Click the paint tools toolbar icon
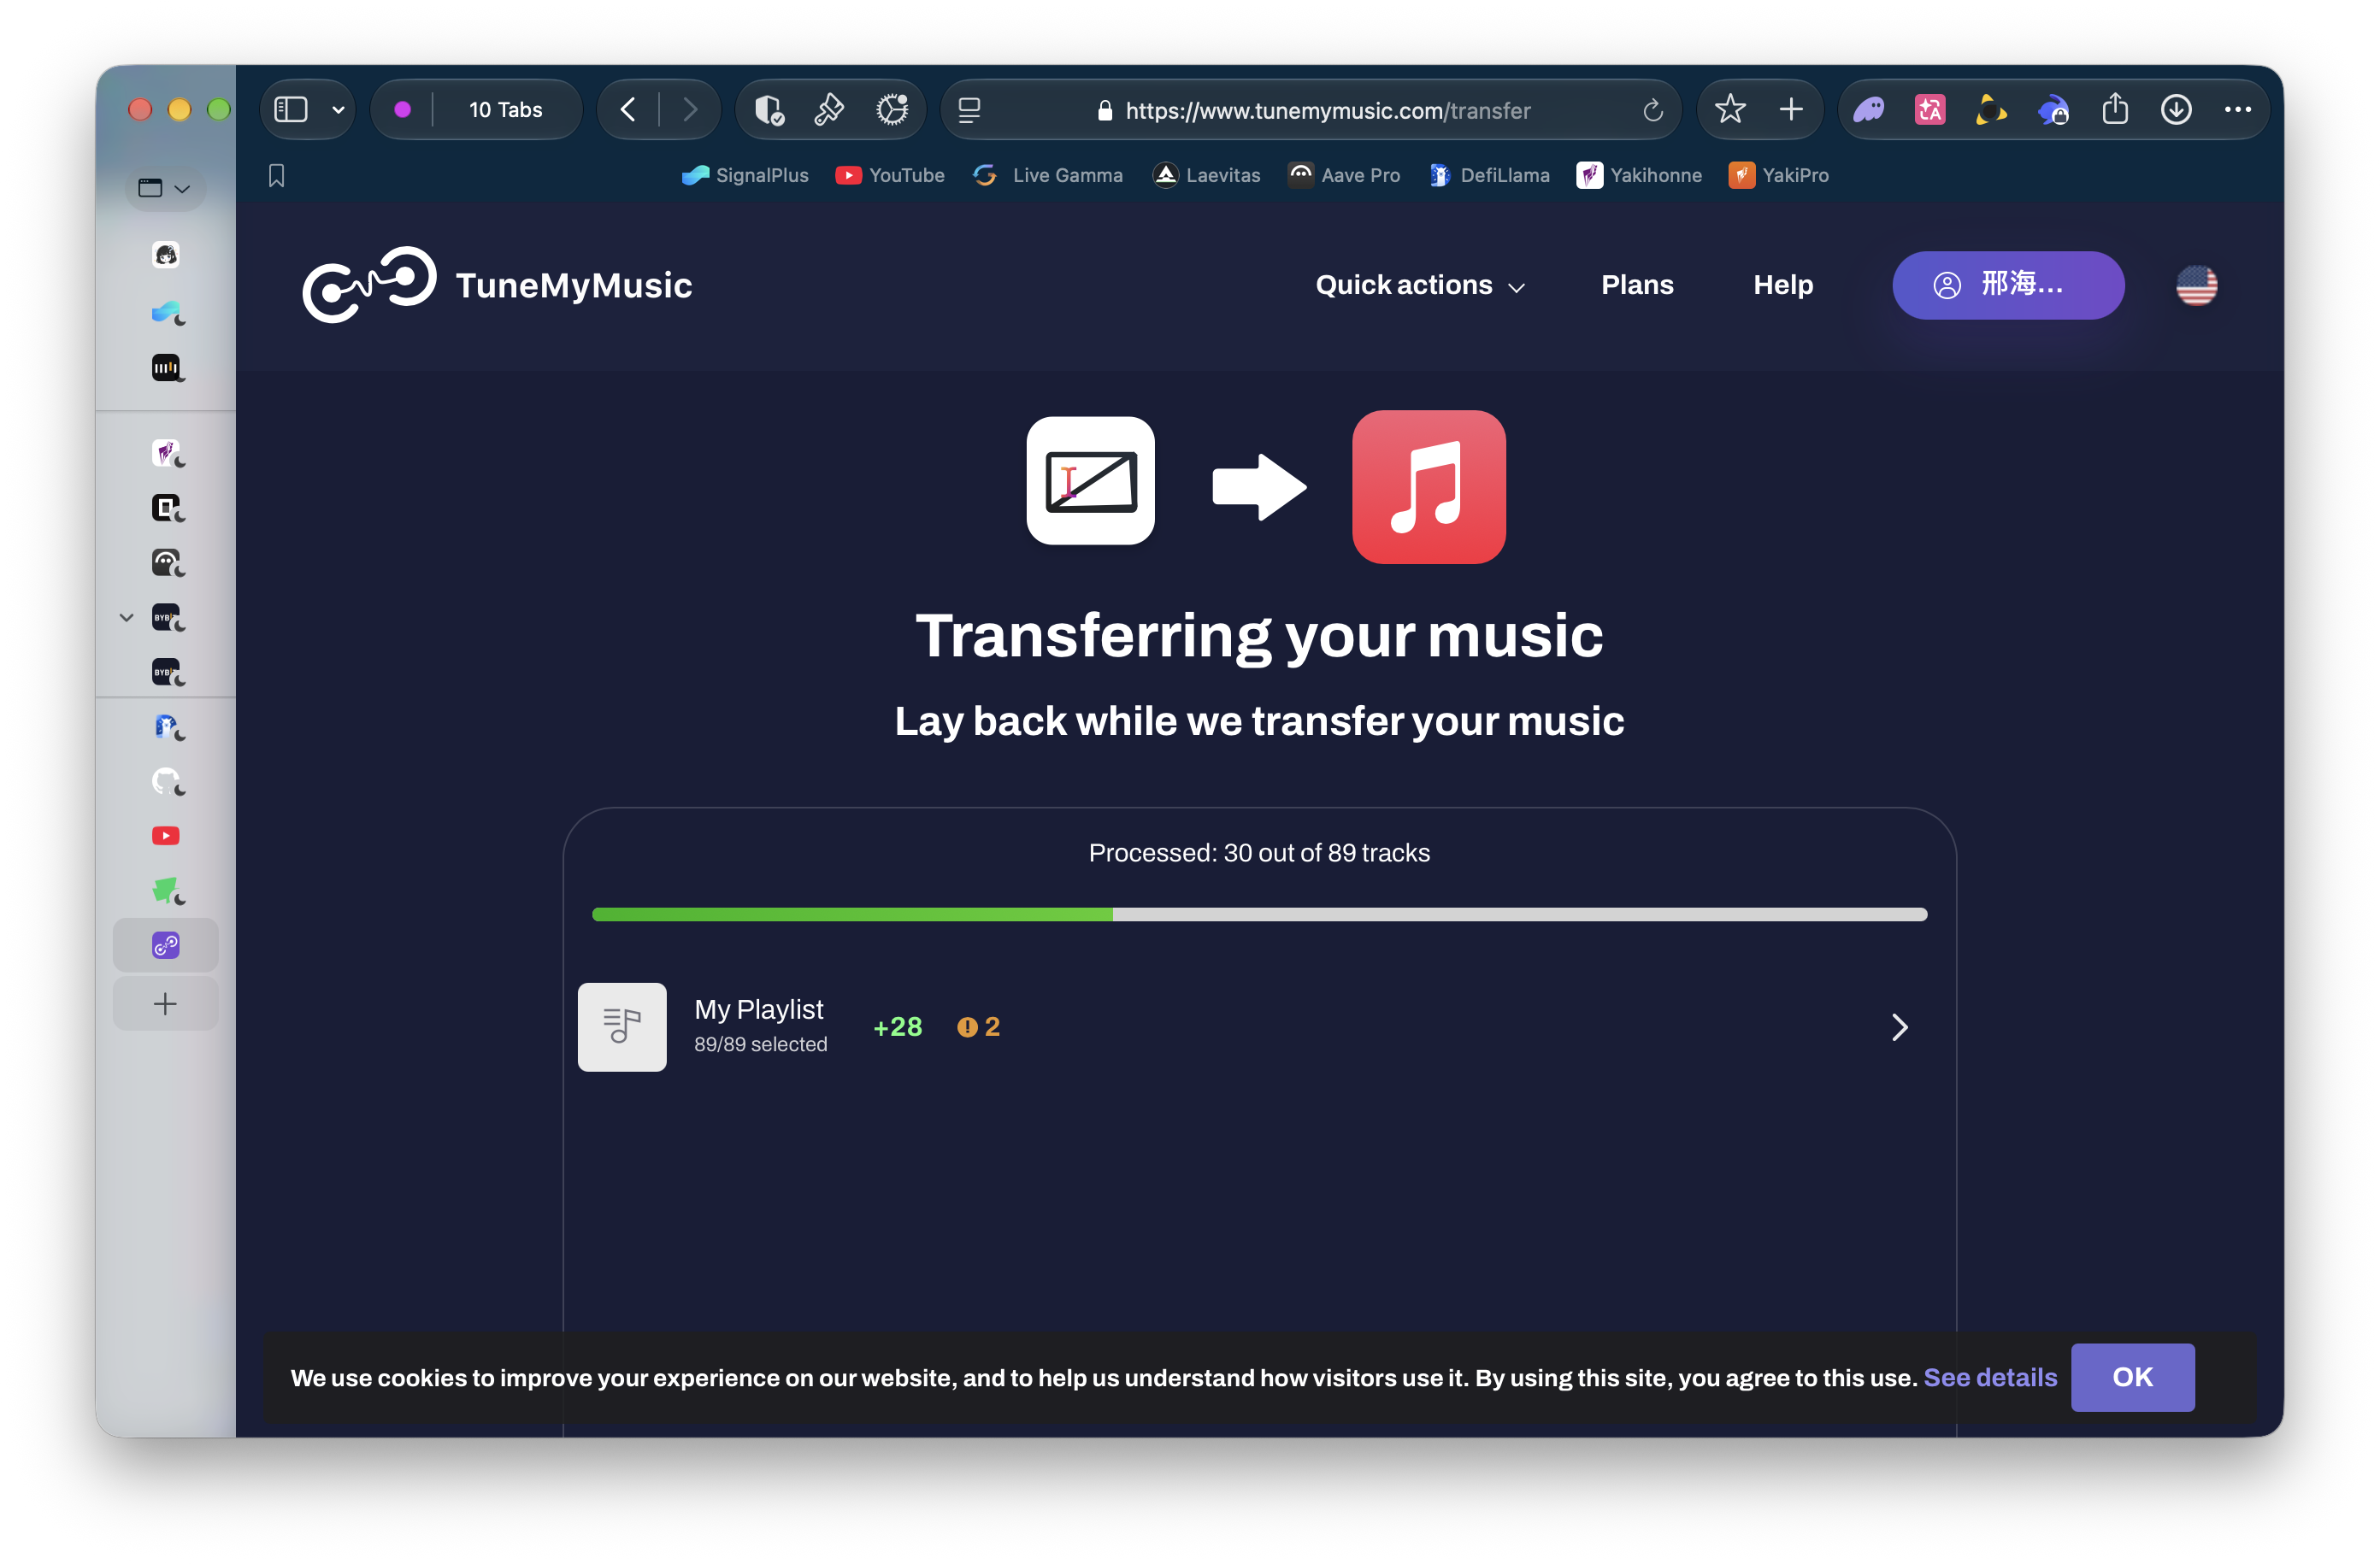This screenshot has width=2380, height=1564. 829,109
